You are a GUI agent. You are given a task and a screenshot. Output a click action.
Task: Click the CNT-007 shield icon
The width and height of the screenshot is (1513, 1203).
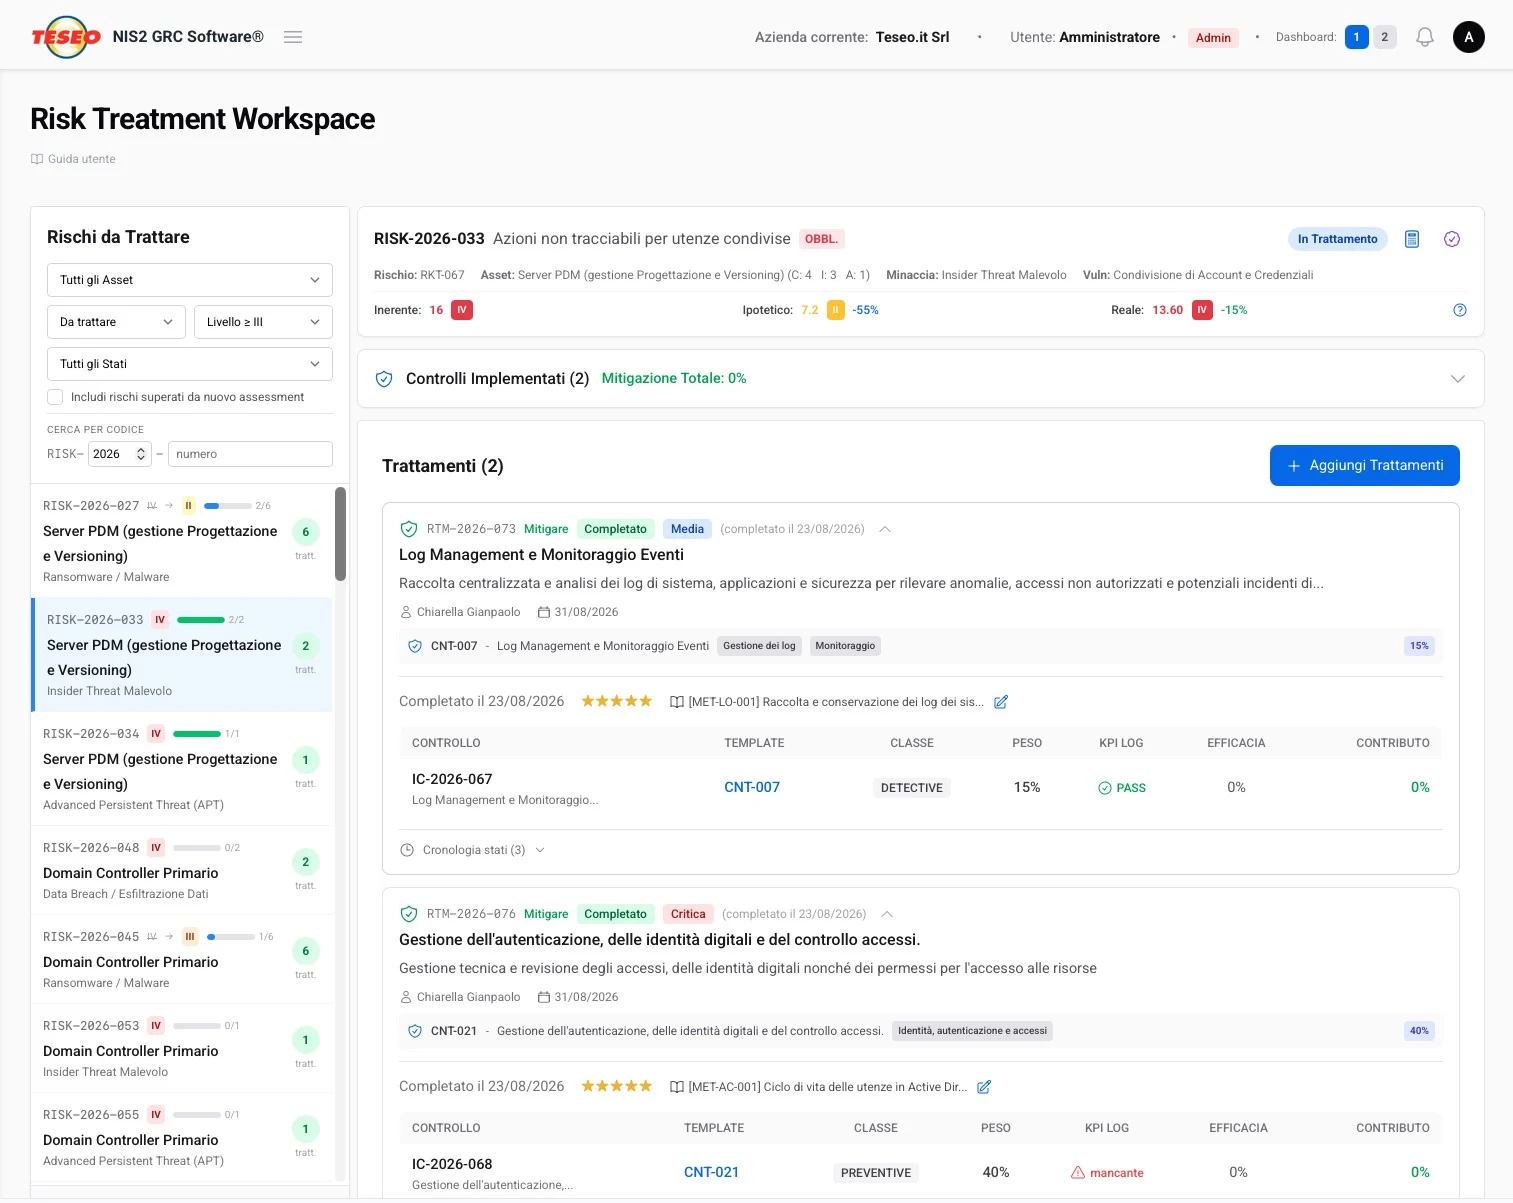[x=415, y=646]
